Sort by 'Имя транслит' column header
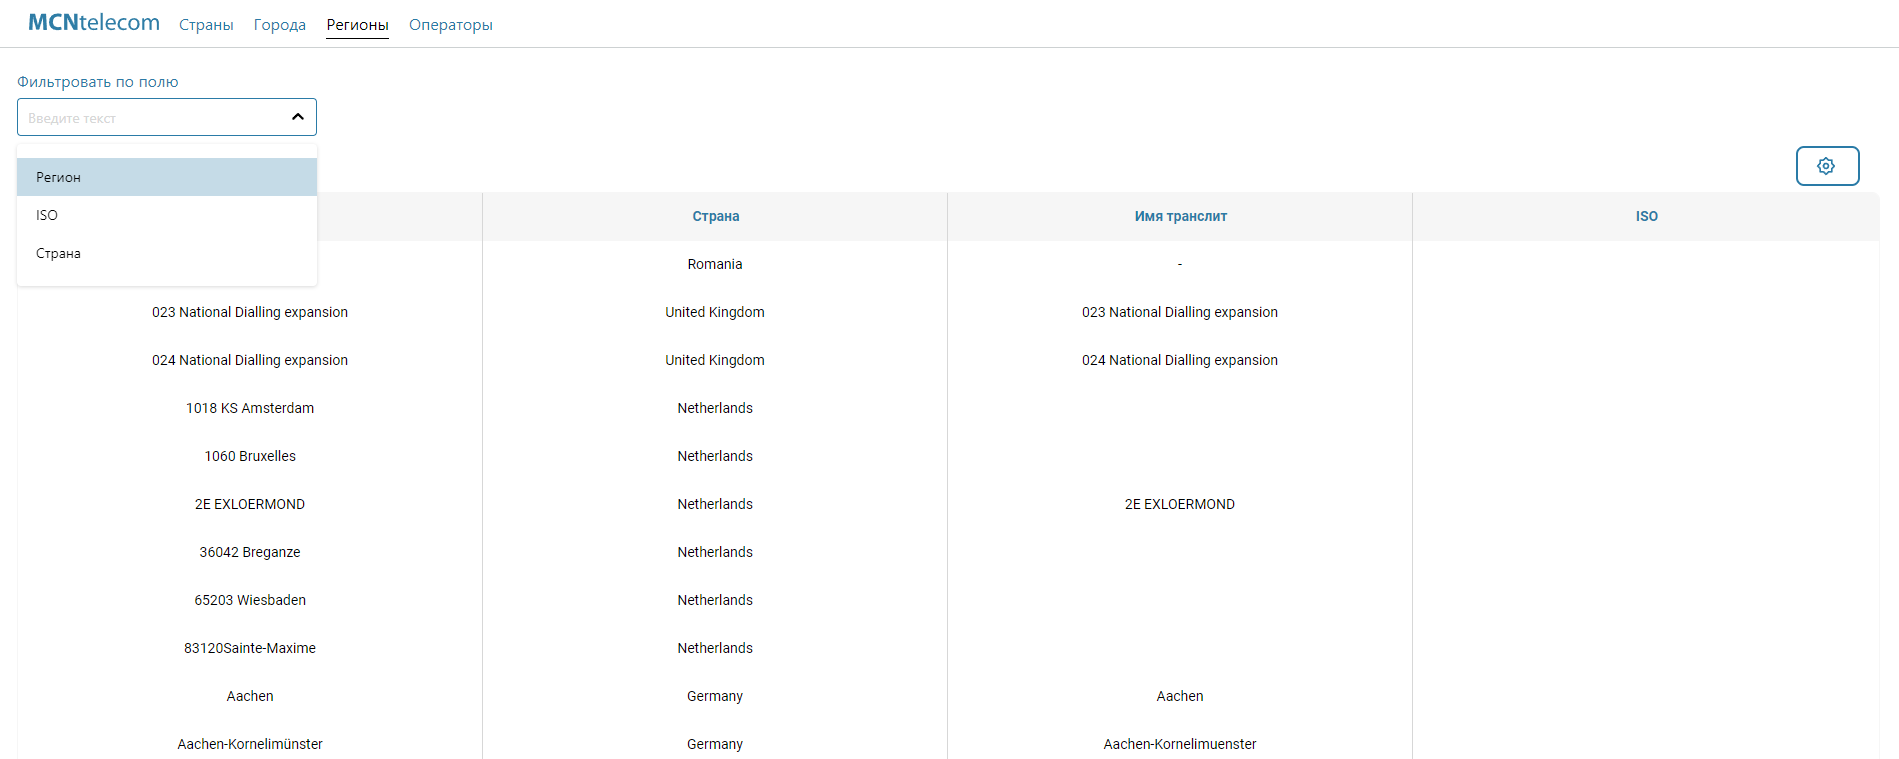Image resolution: width=1899 pixels, height=759 pixels. click(1180, 216)
